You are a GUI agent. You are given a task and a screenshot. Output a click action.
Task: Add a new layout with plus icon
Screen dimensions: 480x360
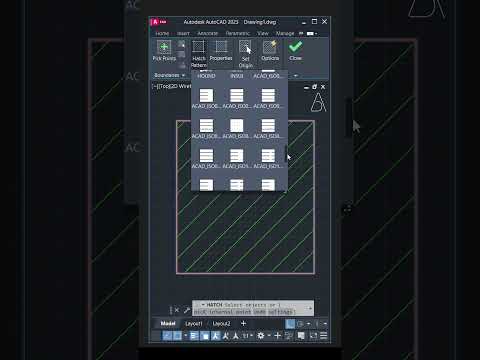[x=243, y=323]
